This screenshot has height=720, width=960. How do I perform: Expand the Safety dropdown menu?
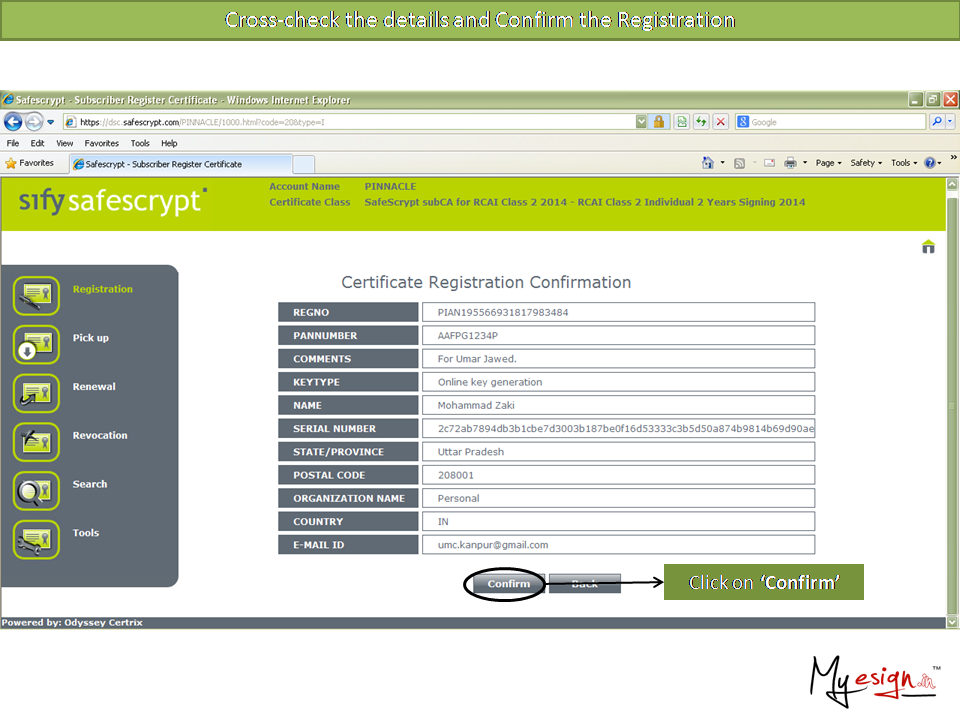point(866,163)
